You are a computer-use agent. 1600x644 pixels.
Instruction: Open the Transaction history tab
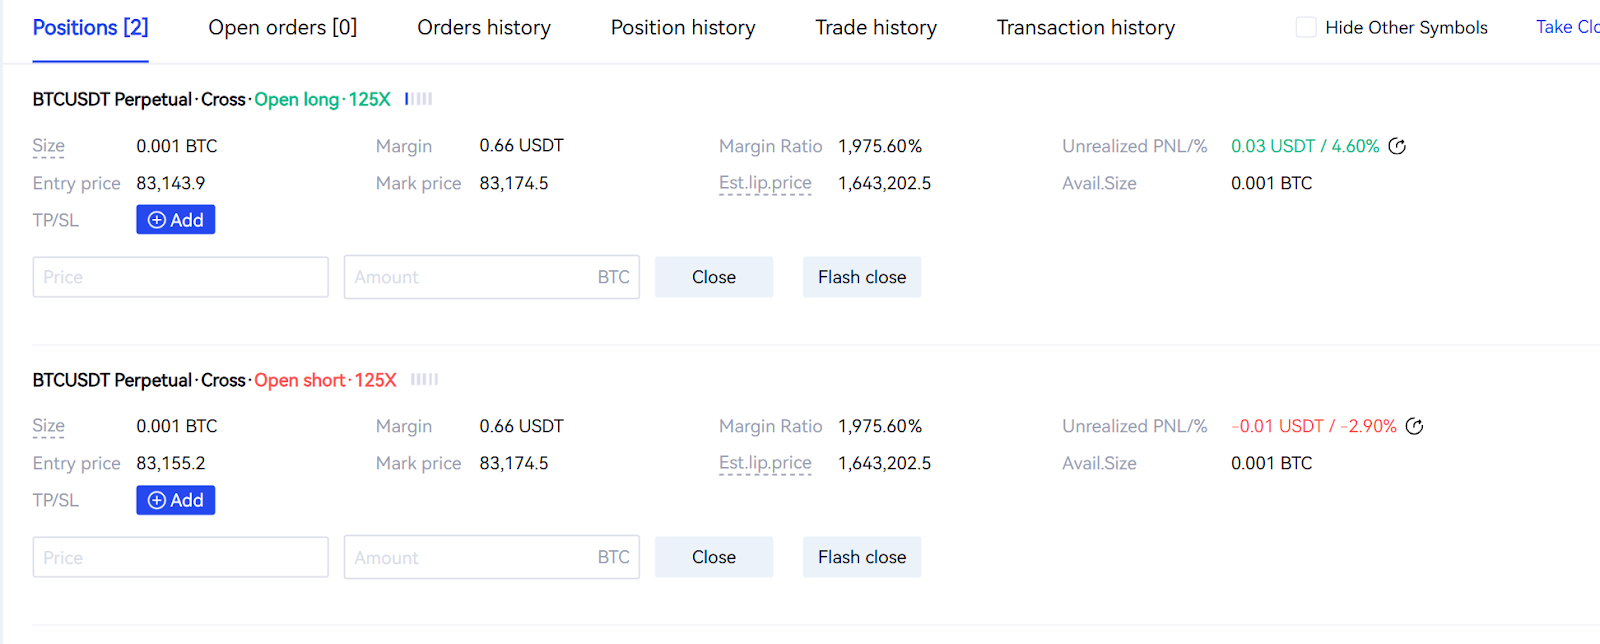coord(1086,28)
